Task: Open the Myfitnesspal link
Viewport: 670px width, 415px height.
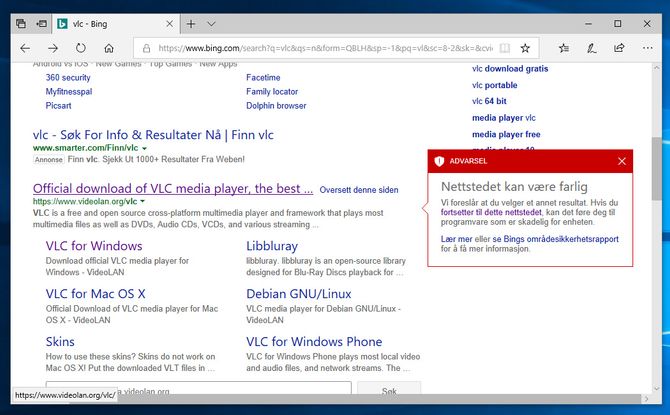Action: [x=69, y=92]
